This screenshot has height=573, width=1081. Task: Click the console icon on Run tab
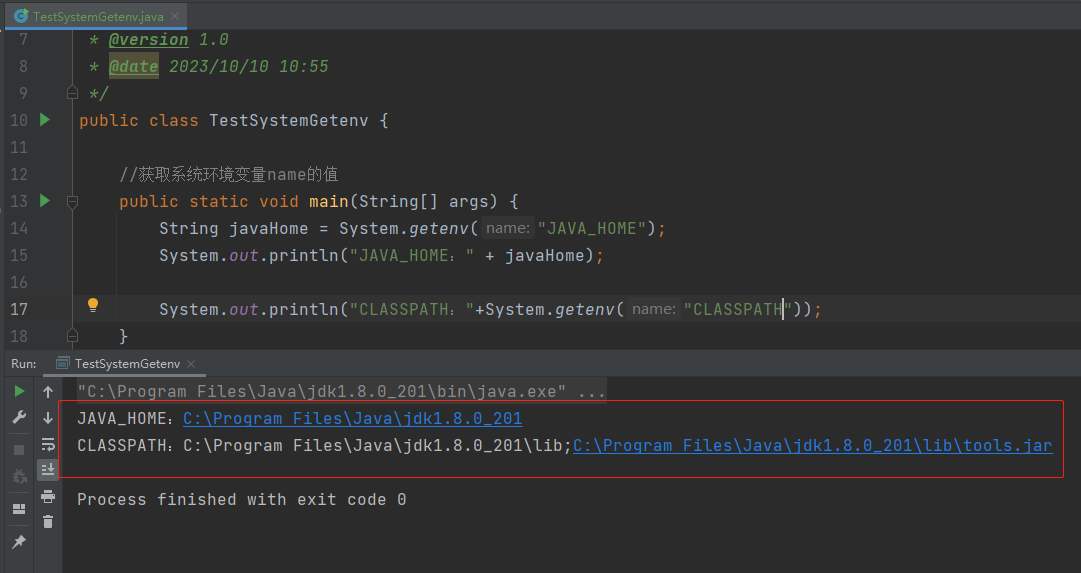(63, 363)
